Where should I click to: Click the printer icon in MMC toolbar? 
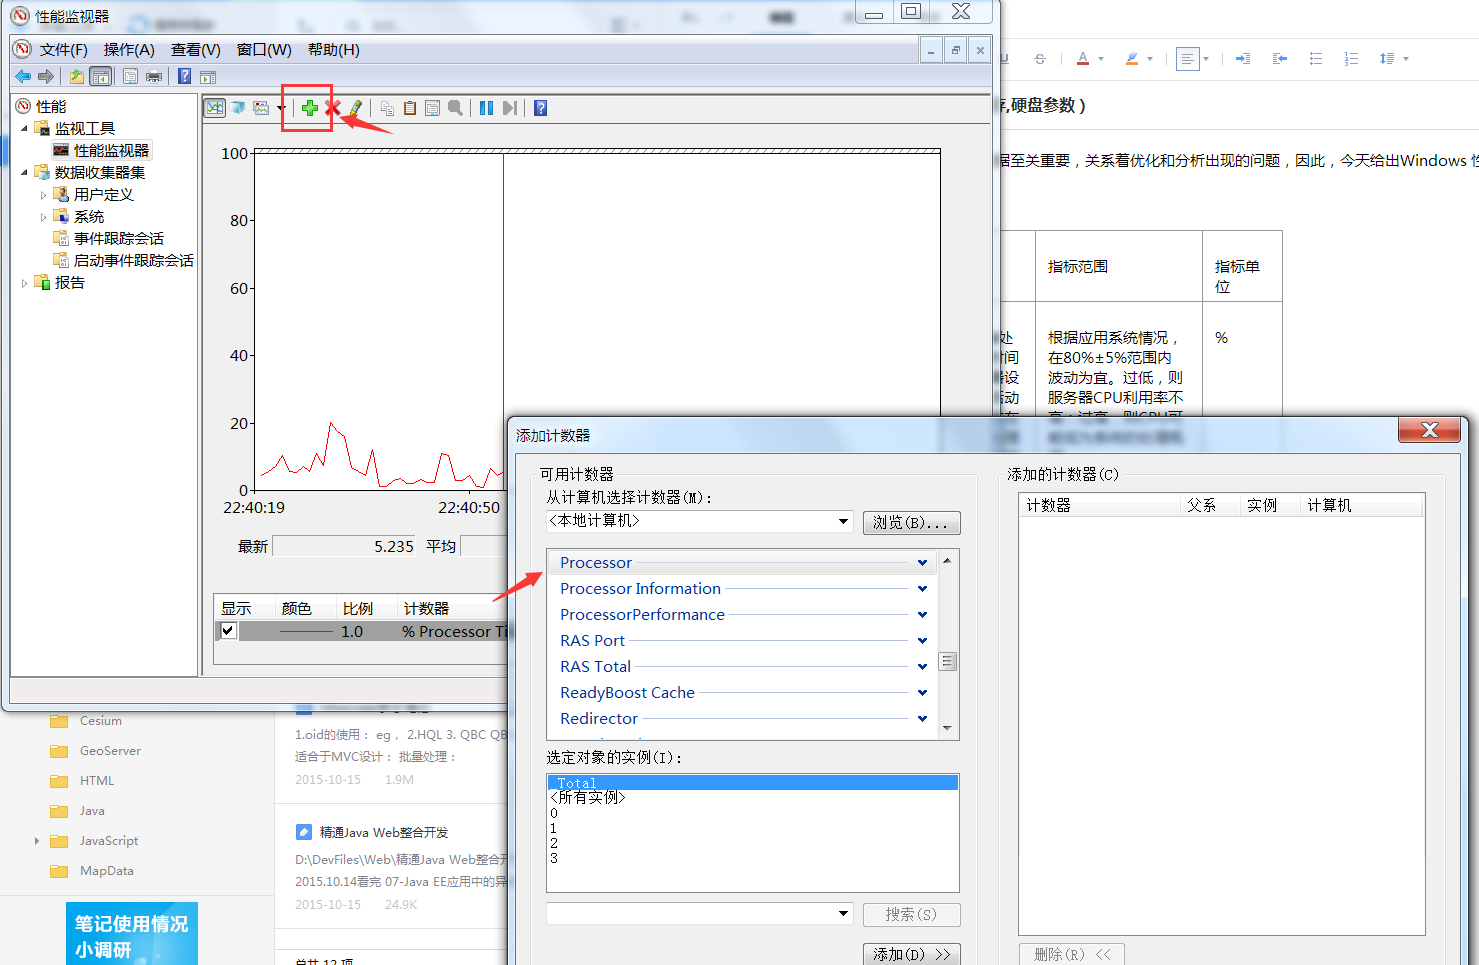click(154, 77)
